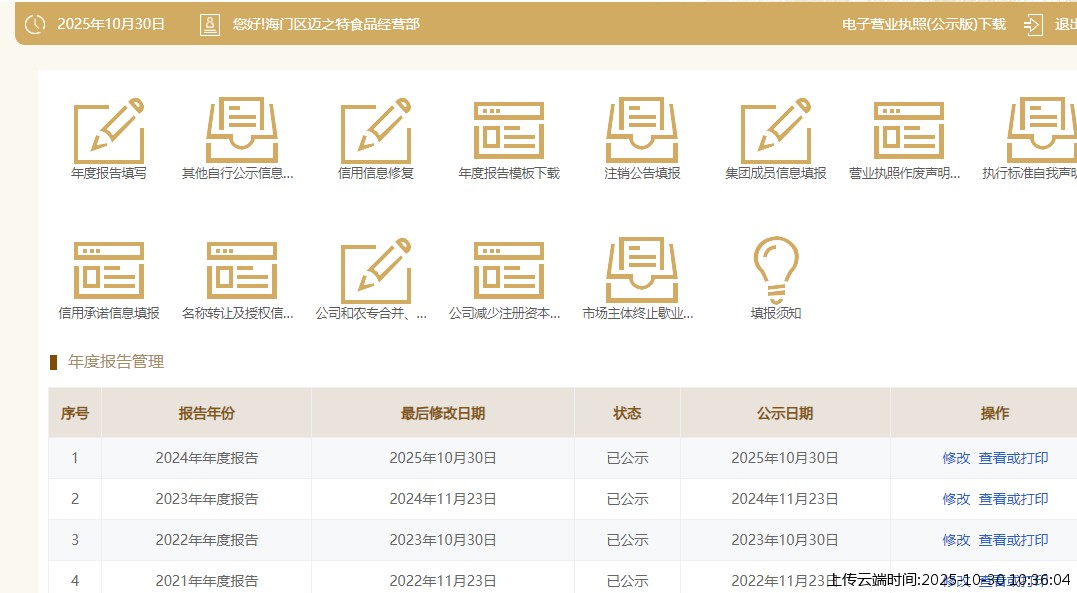Open 名称转让及授权信息 icon
The height and width of the screenshot is (593, 1077).
(241, 271)
